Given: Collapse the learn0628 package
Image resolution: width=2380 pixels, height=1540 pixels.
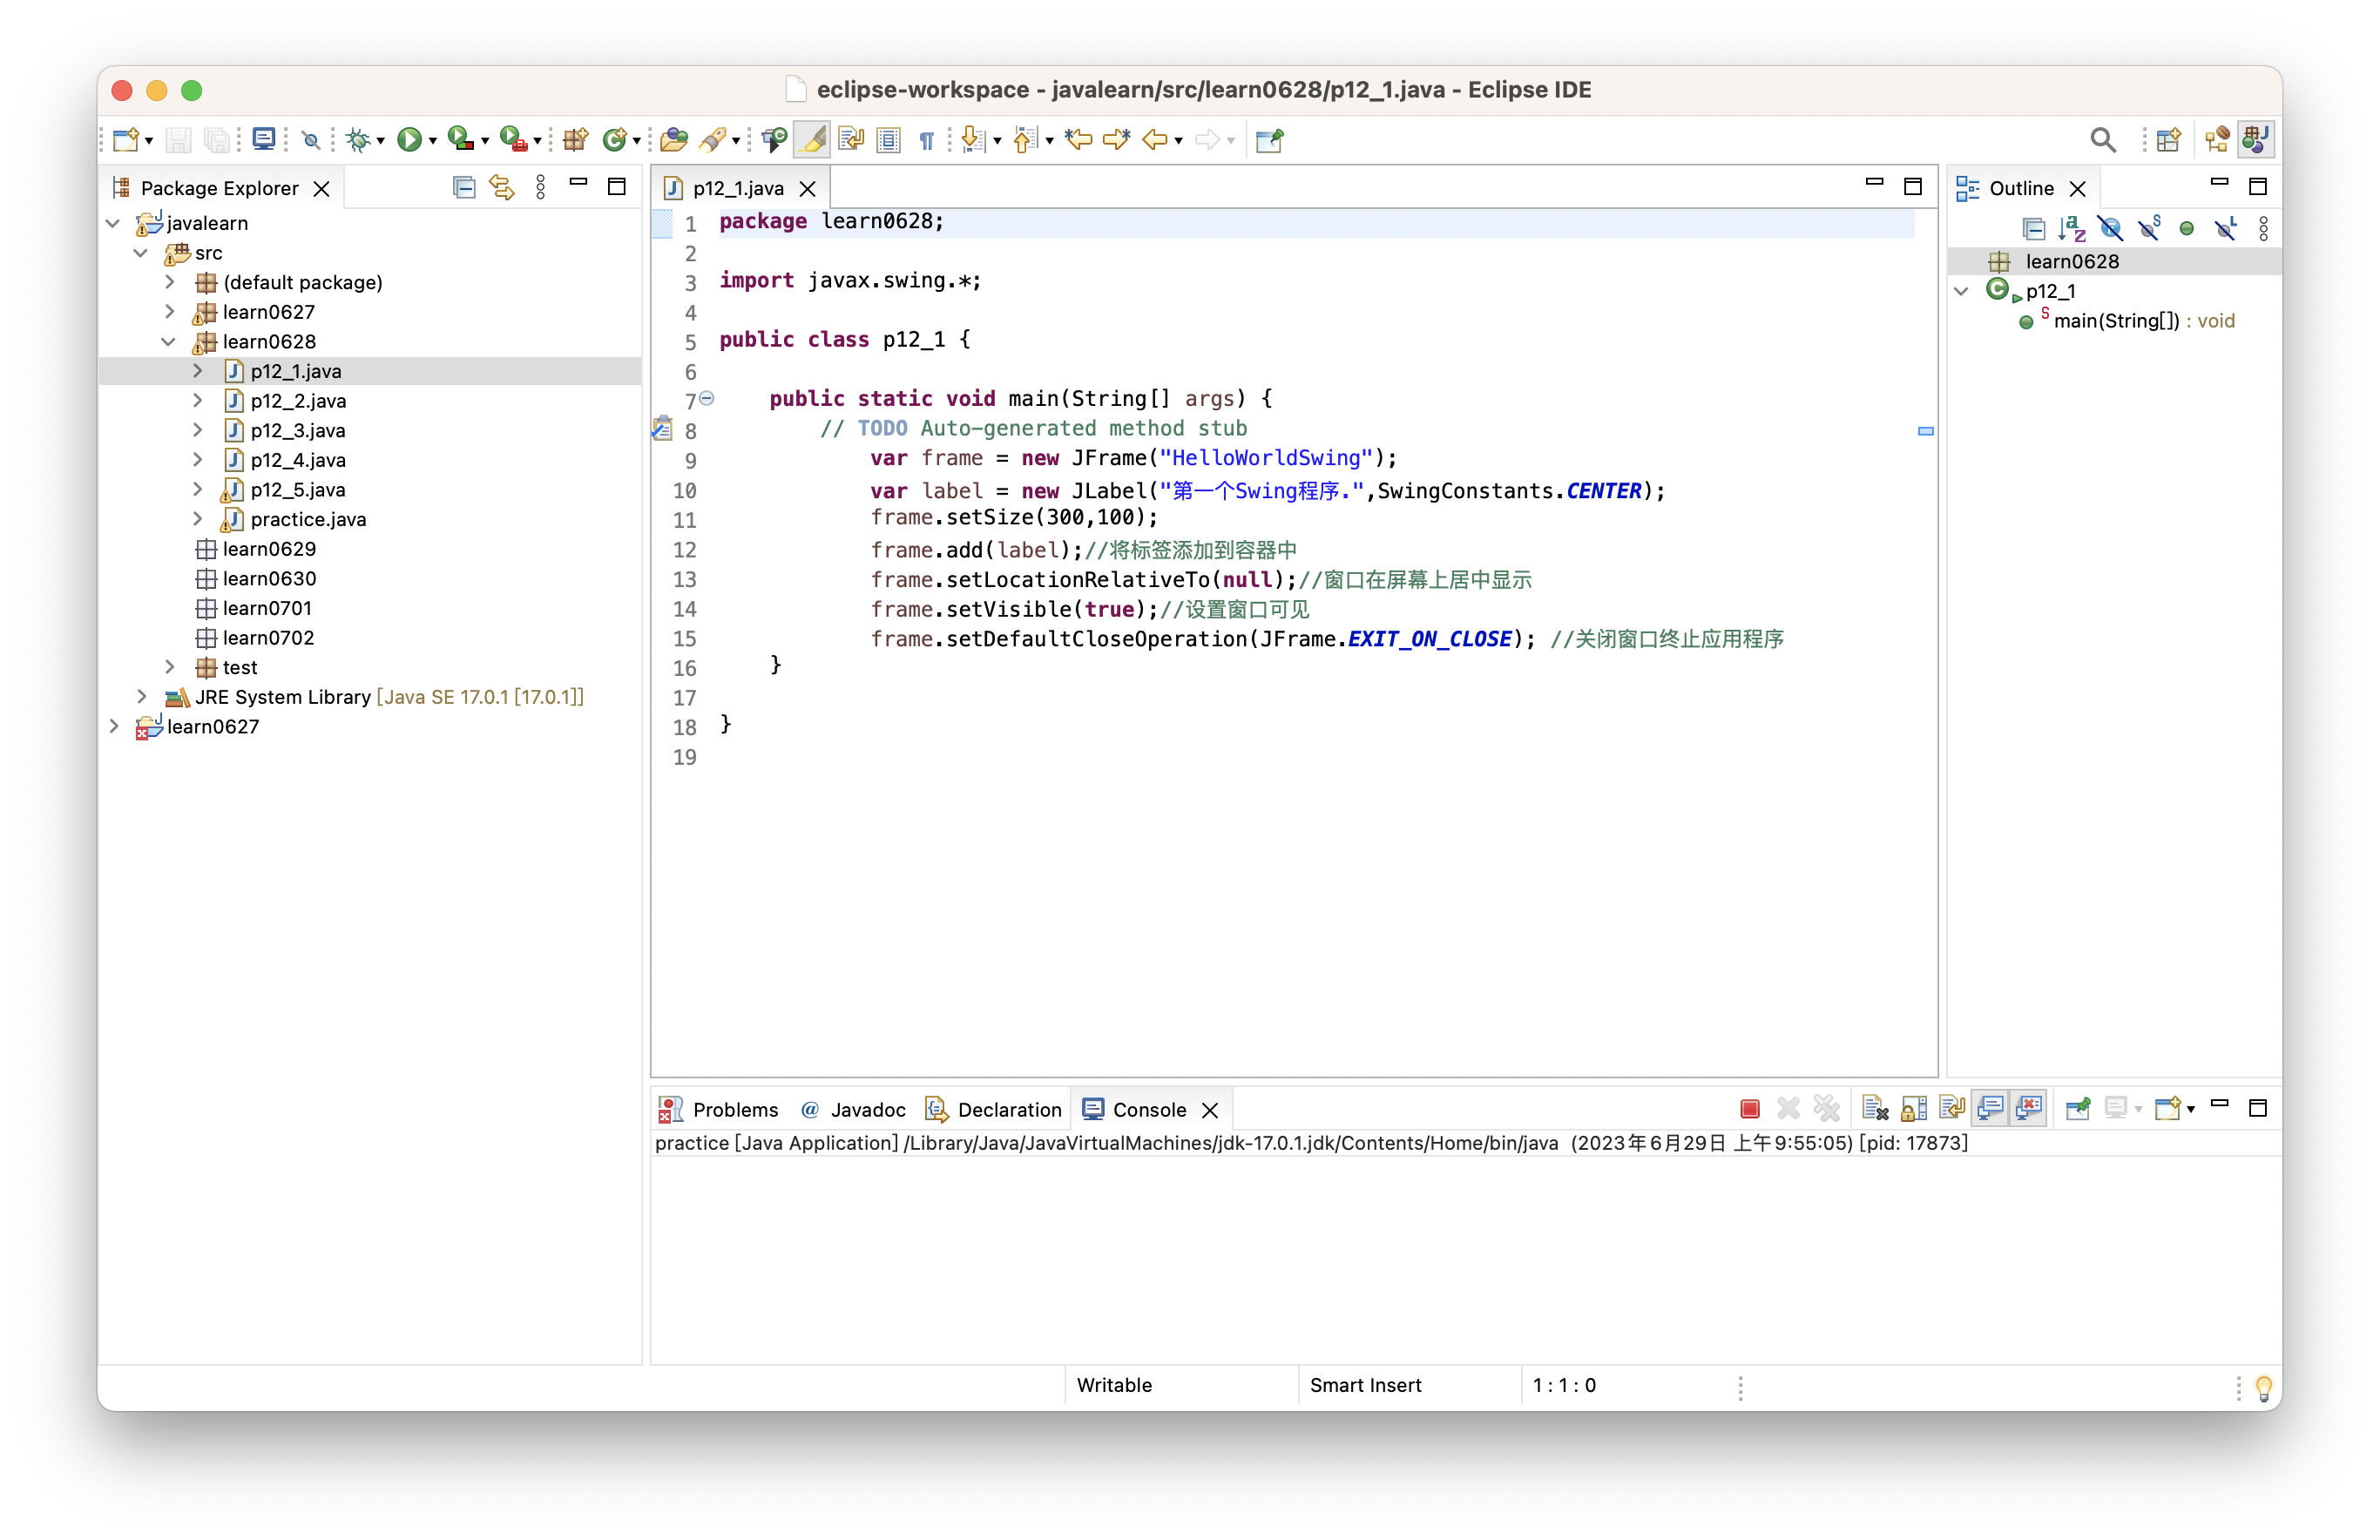Looking at the screenshot, I should (169, 342).
